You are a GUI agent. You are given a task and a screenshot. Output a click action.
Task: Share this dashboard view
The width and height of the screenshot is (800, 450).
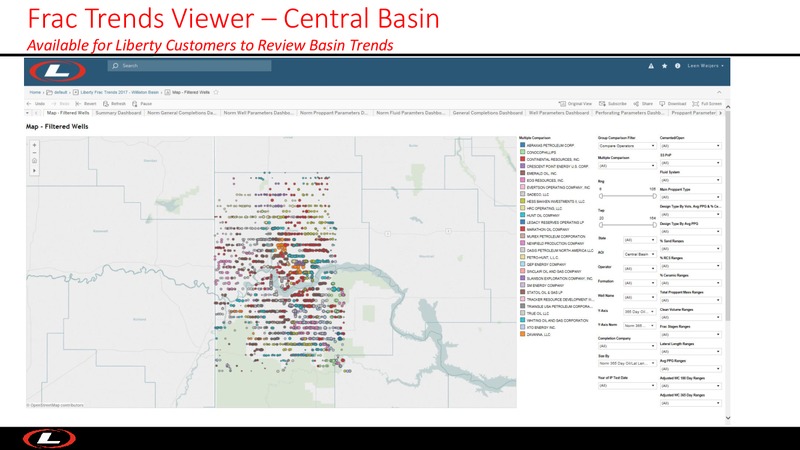(x=643, y=104)
